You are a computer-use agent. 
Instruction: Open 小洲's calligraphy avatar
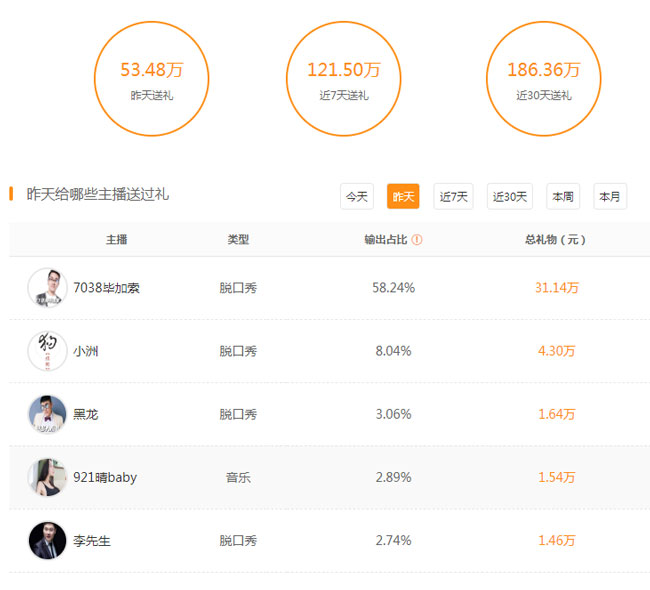tap(47, 351)
